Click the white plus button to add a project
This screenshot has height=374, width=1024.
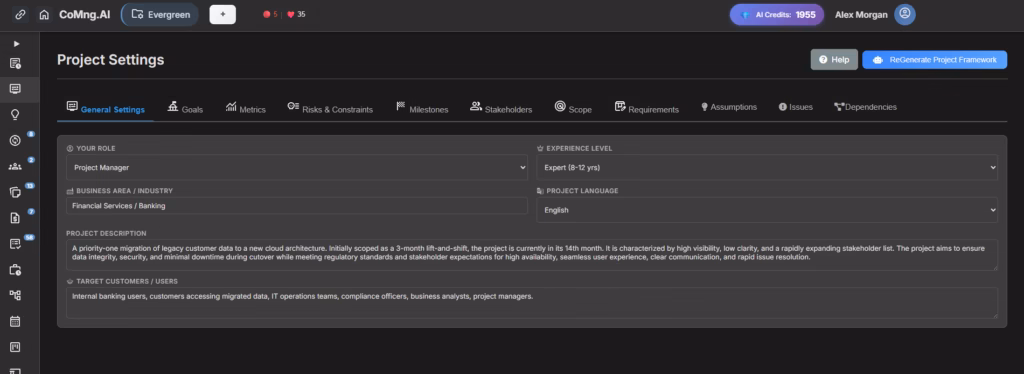click(x=223, y=14)
